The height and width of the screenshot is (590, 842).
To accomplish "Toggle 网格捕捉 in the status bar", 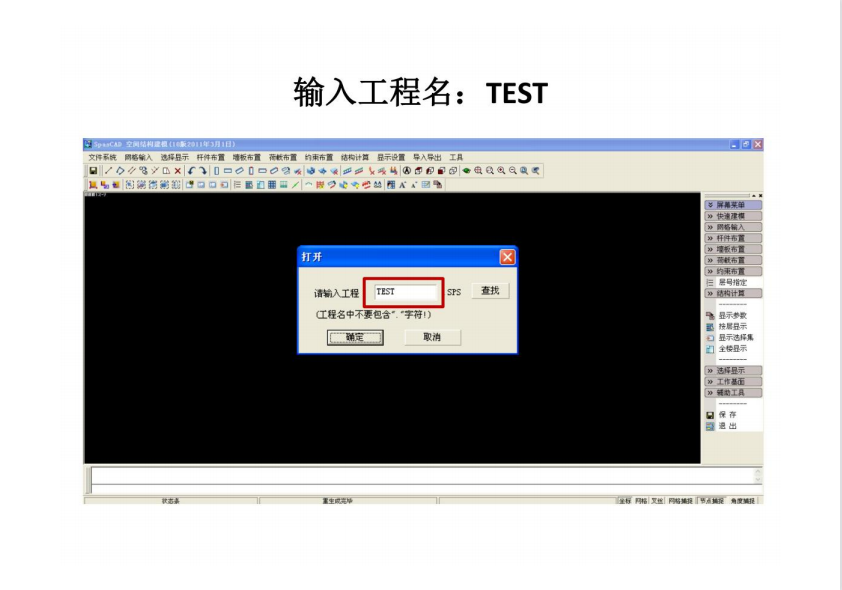I will point(680,500).
